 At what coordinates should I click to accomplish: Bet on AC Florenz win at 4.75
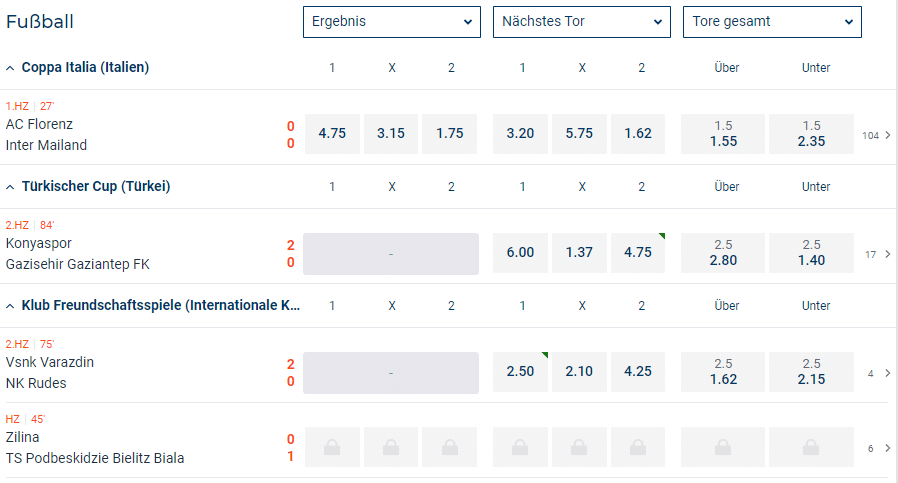point(331,134)
